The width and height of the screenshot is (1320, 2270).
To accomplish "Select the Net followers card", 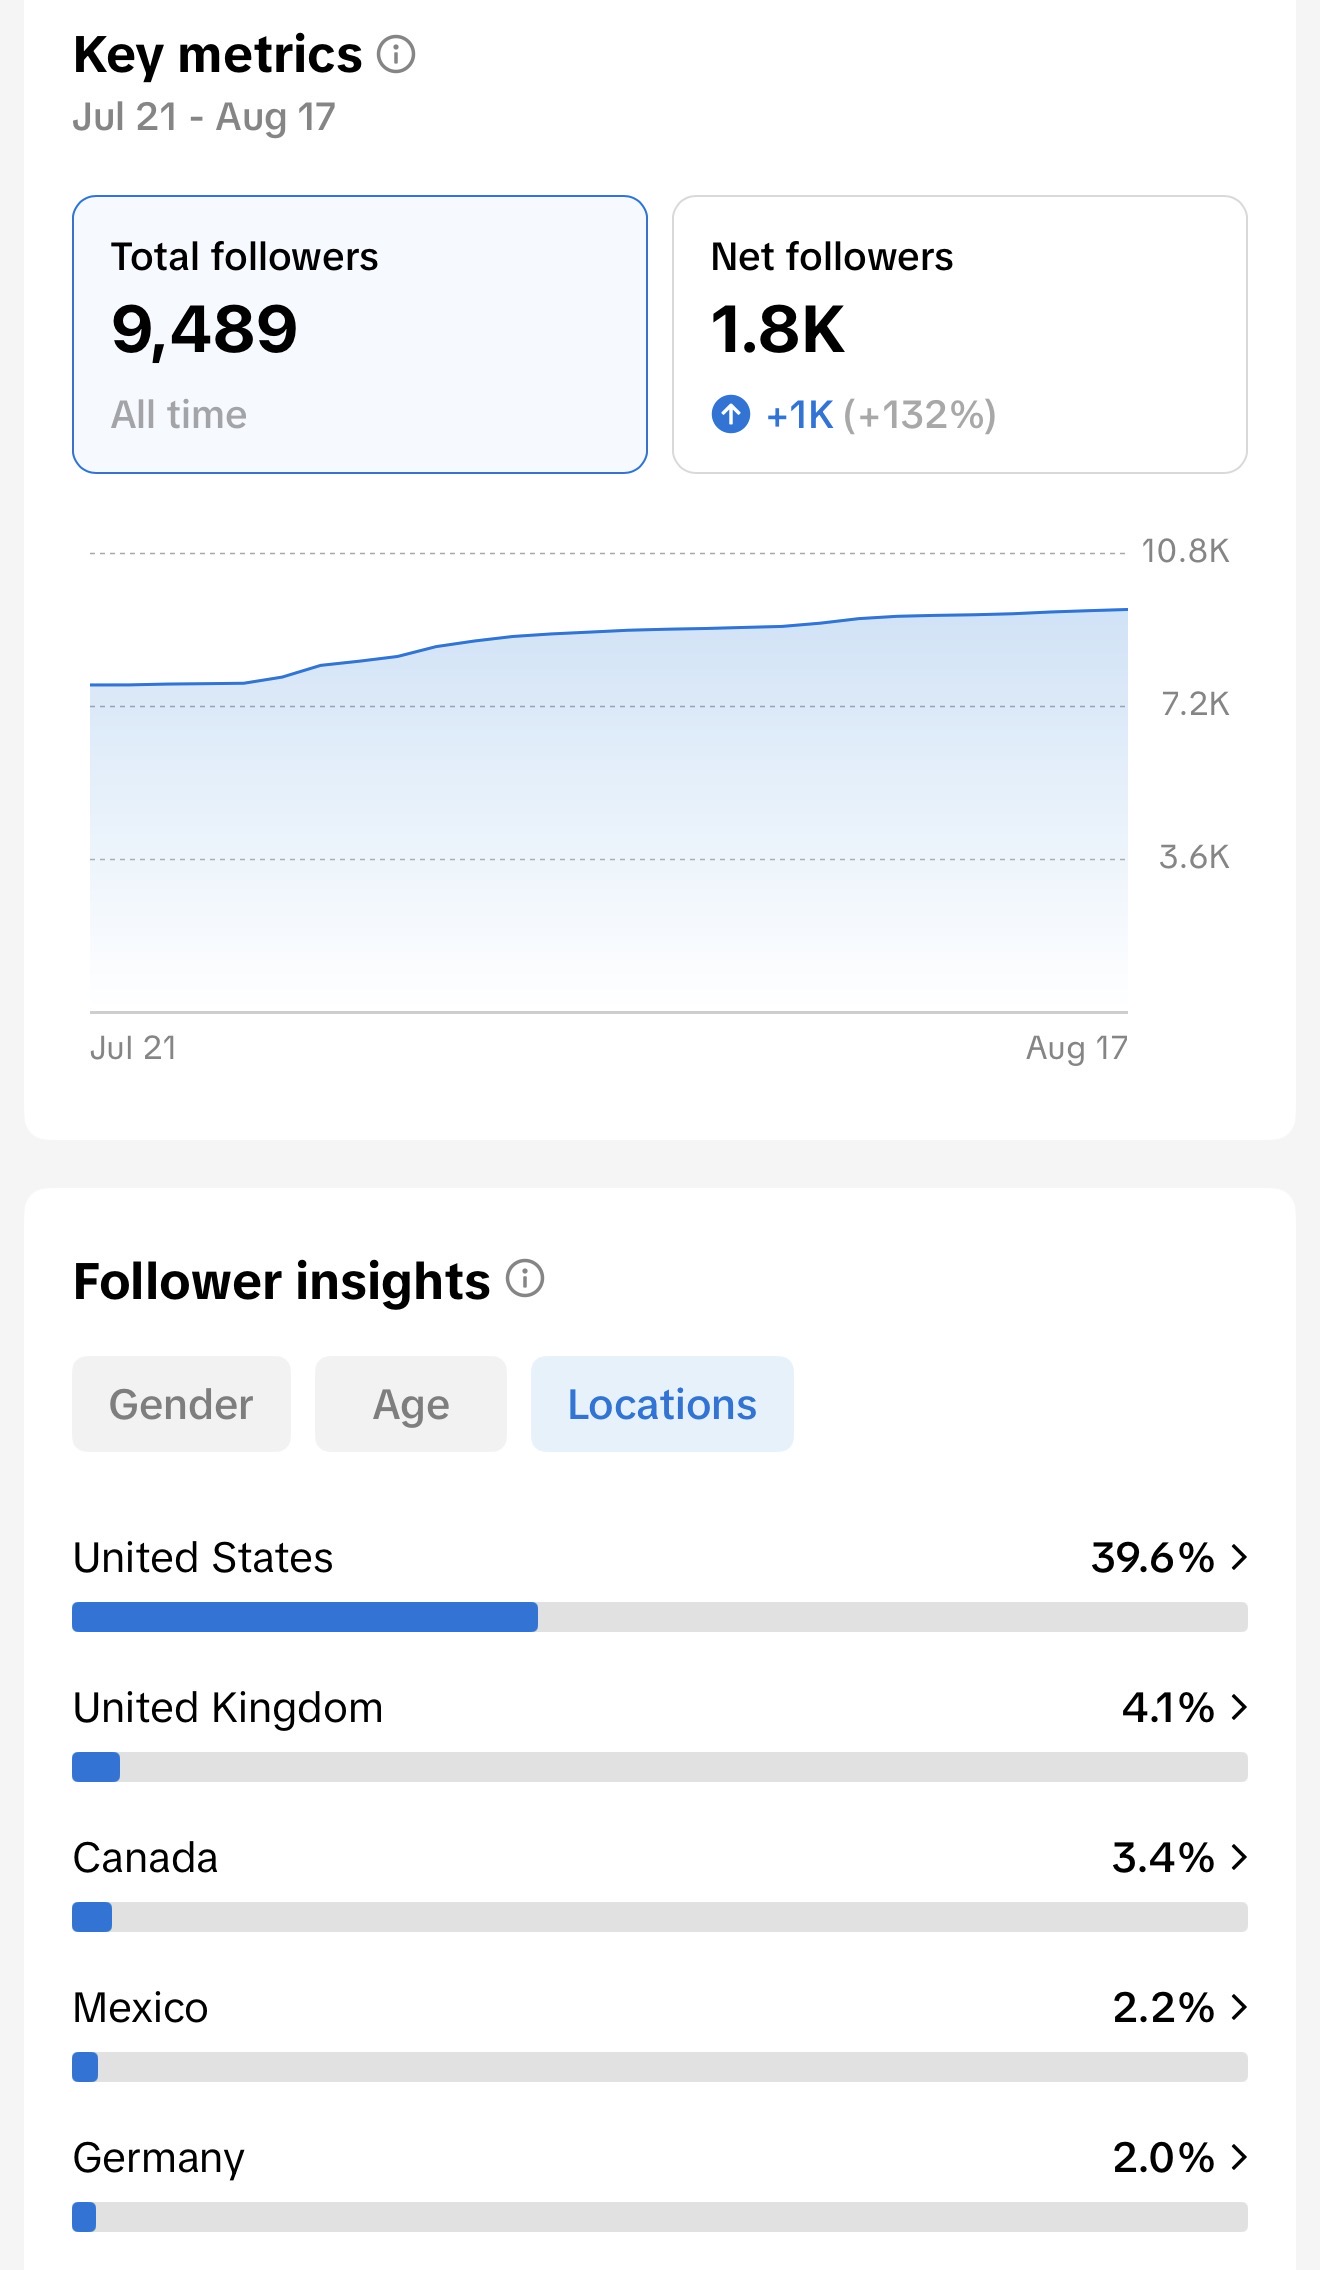I will tap(960, 334).
